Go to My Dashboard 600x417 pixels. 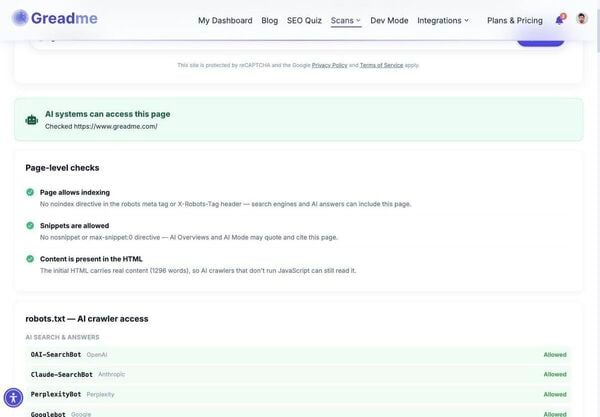(225, 21)
